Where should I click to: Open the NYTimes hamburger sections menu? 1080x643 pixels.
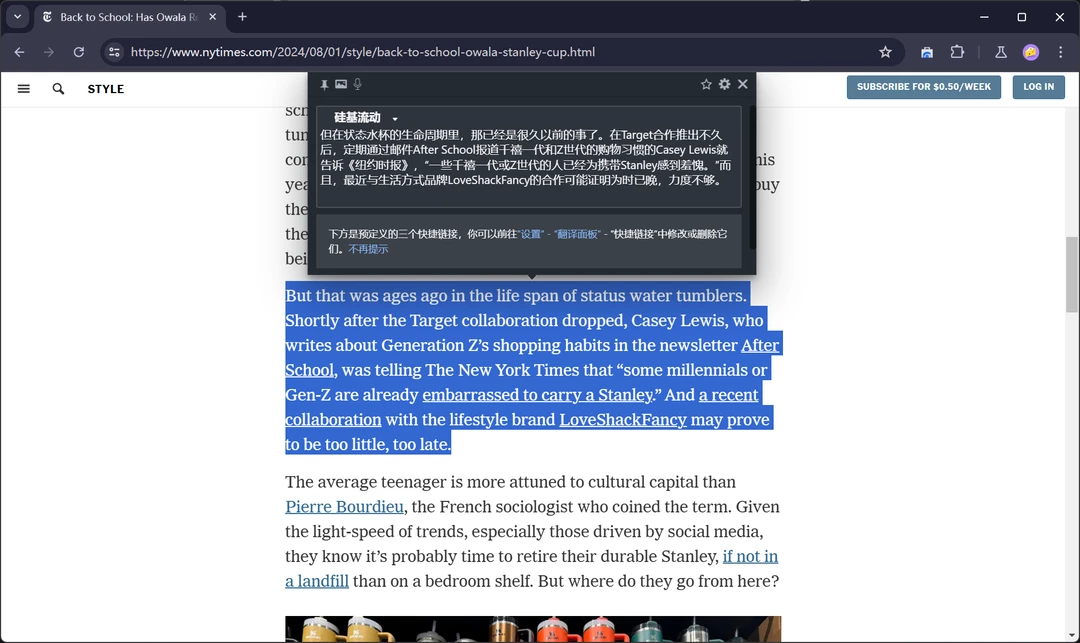[x=23, y=89]
